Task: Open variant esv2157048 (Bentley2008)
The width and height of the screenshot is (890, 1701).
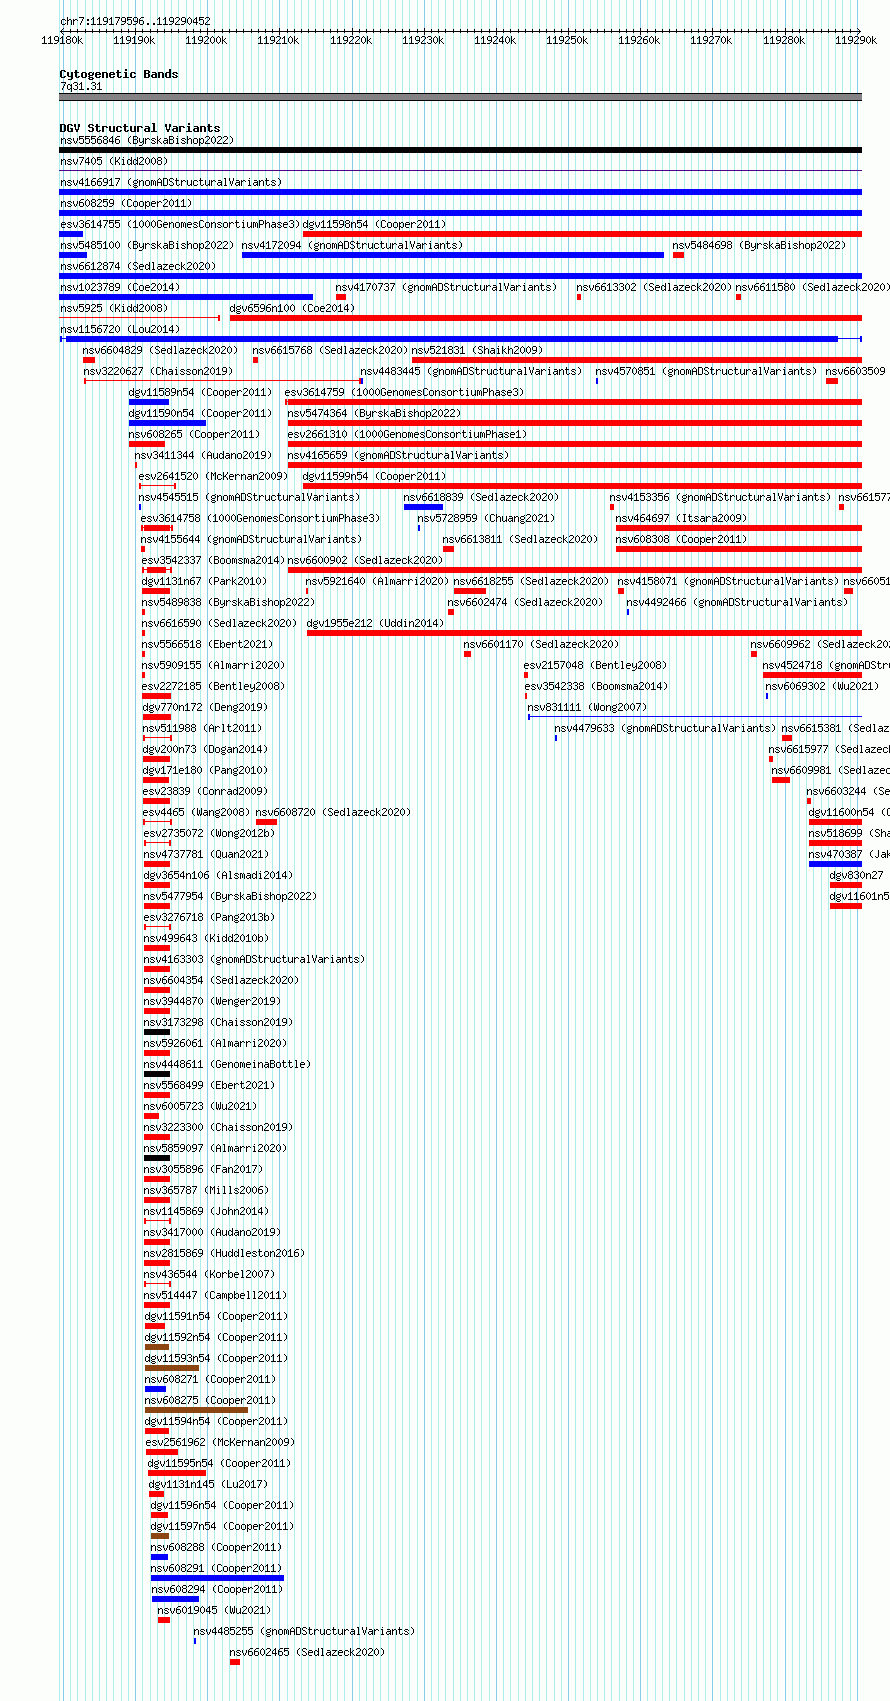Action: coord(596,665)
